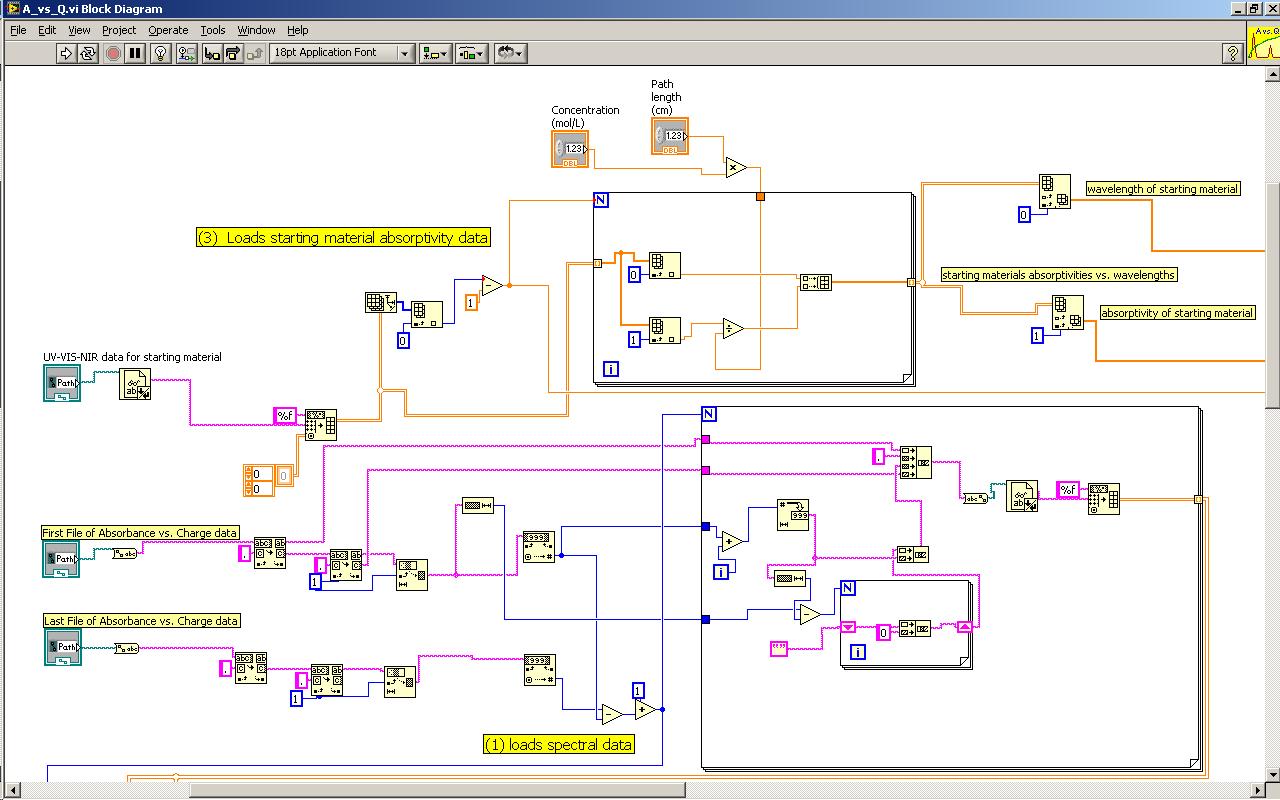Click the array constant index display

click(x=256, y=481)
